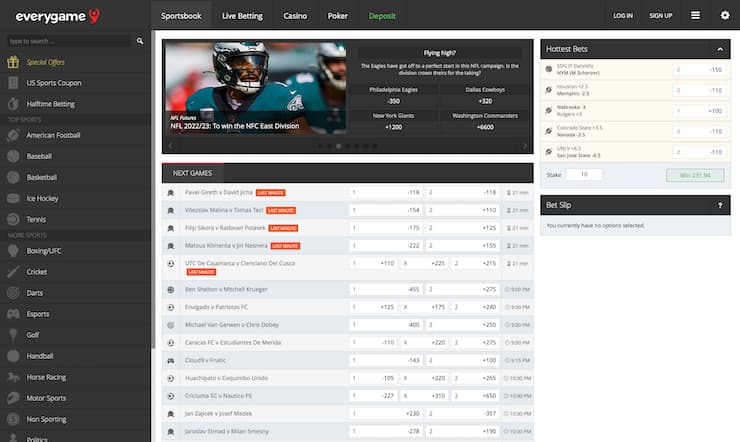
Task: Click the Stake amount input field
Action: [584, 175]
